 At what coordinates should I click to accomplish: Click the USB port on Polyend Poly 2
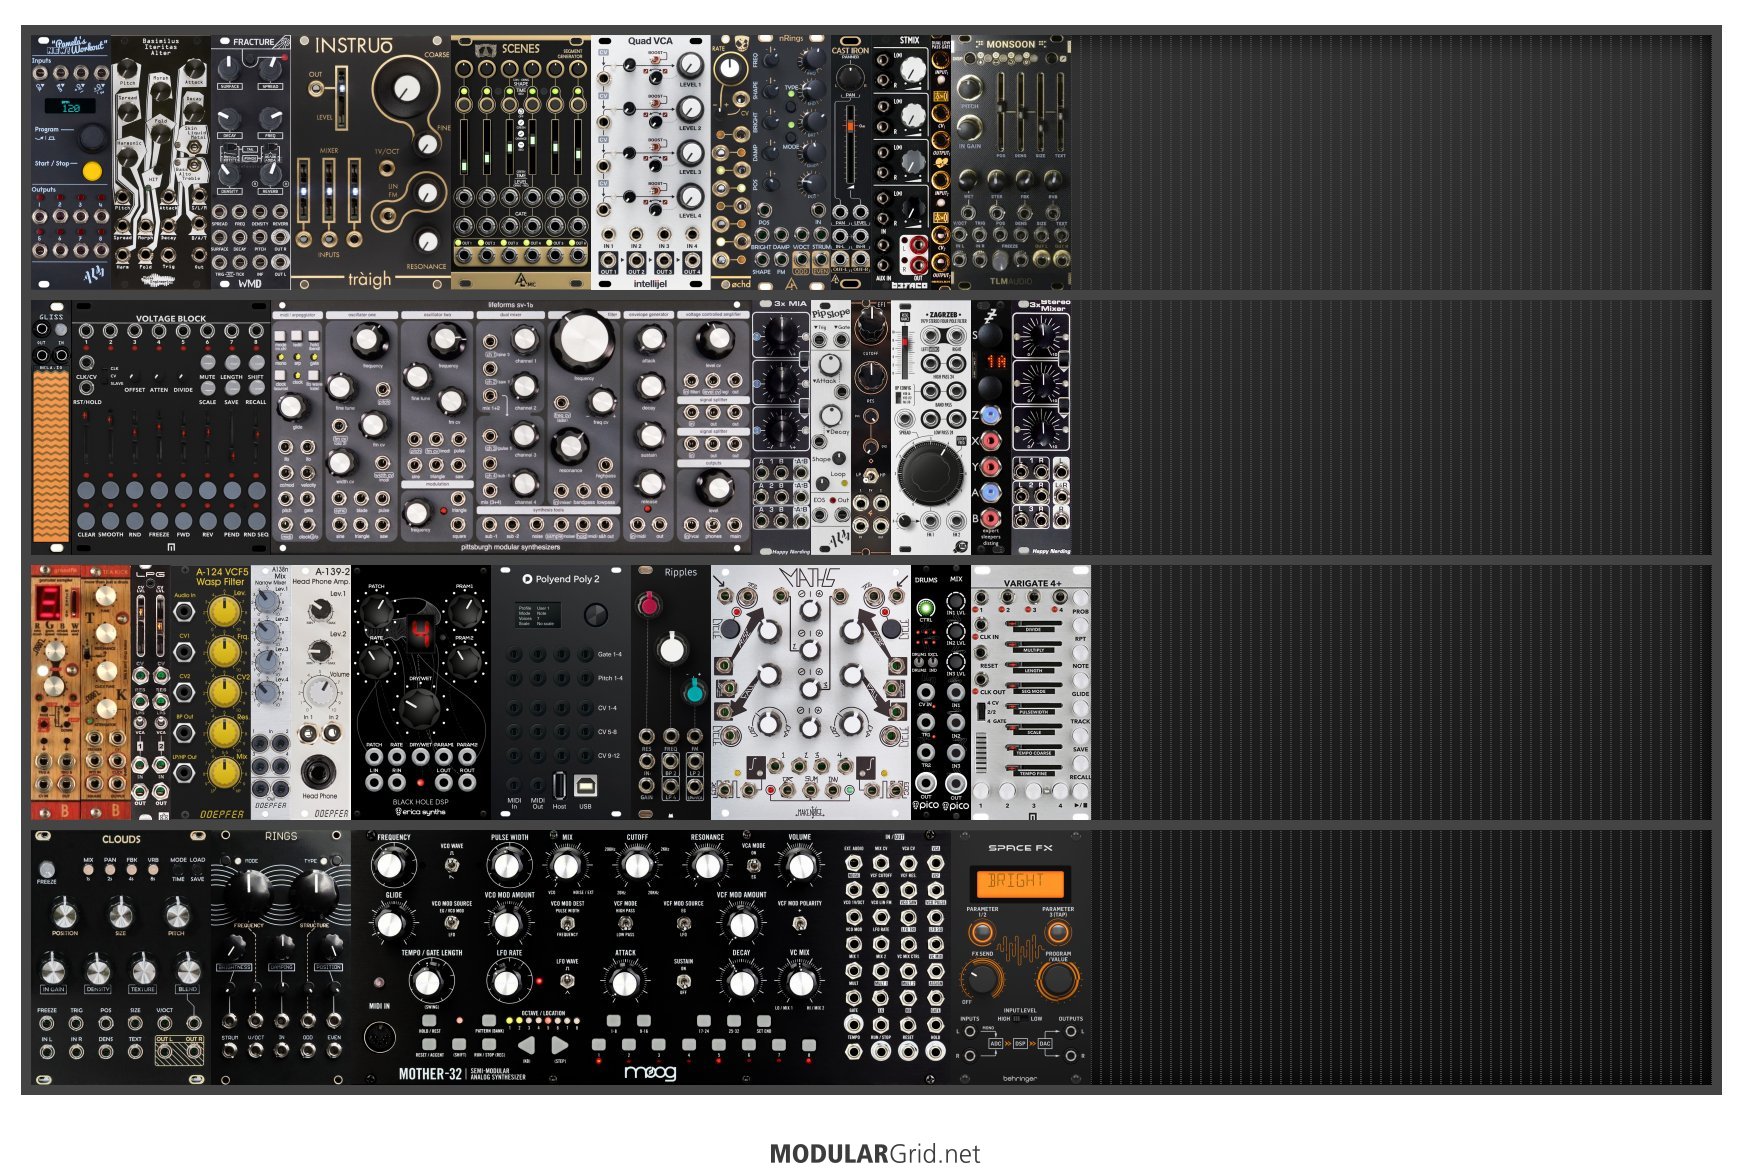(585, 786)
